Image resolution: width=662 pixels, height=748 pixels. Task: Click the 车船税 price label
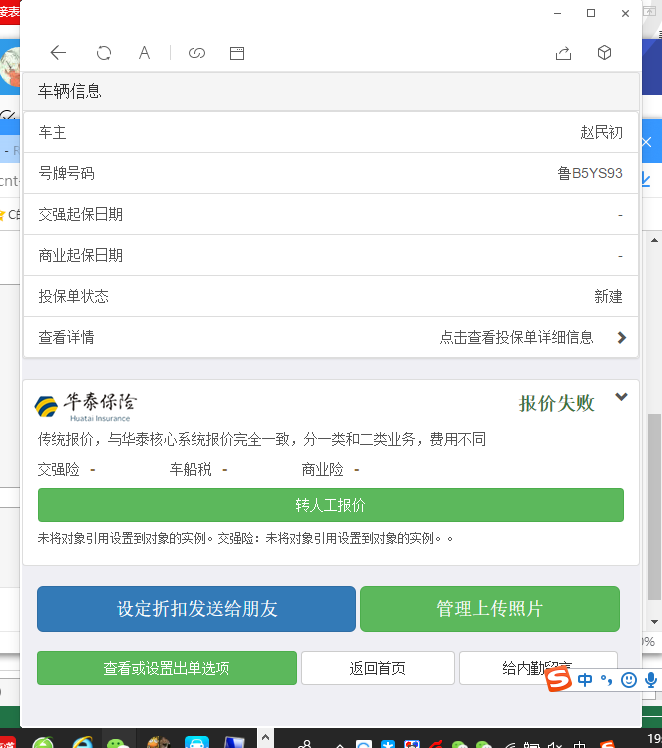191,469
